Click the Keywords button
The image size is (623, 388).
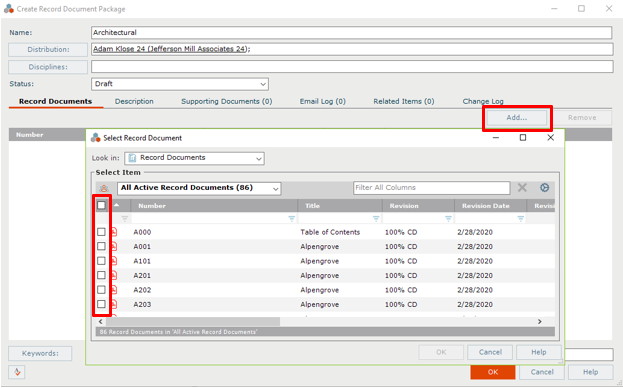point(40,353)
